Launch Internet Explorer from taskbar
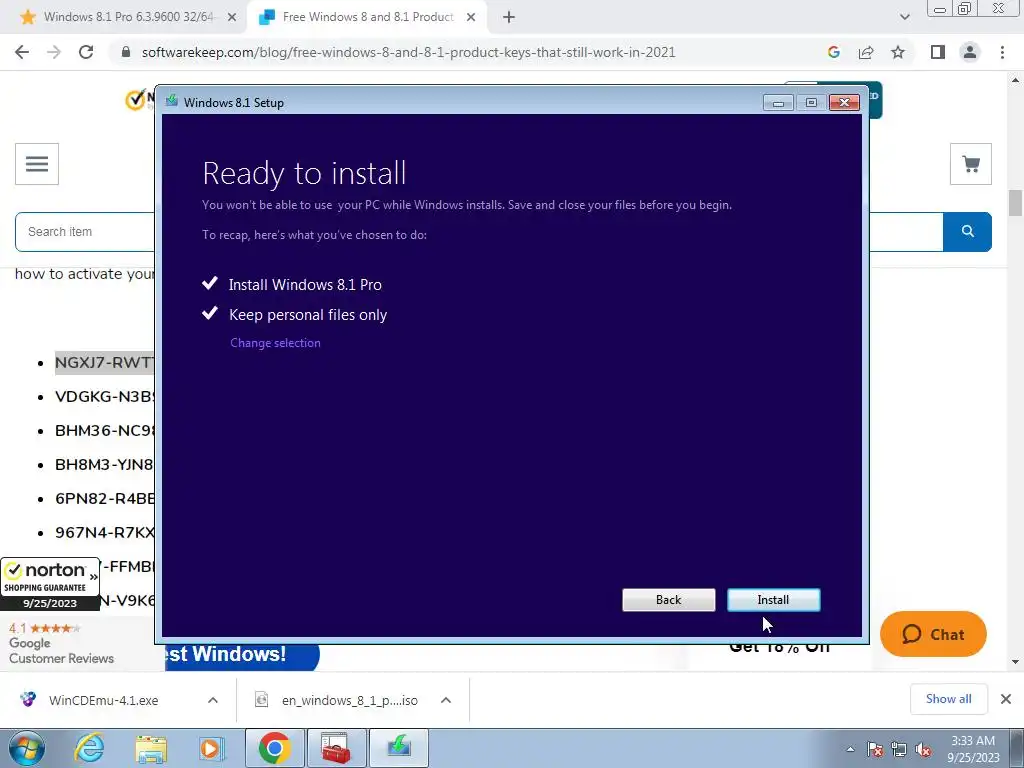Image resolution: width=1024 pixels, height=768 pixels. (89, 748)
